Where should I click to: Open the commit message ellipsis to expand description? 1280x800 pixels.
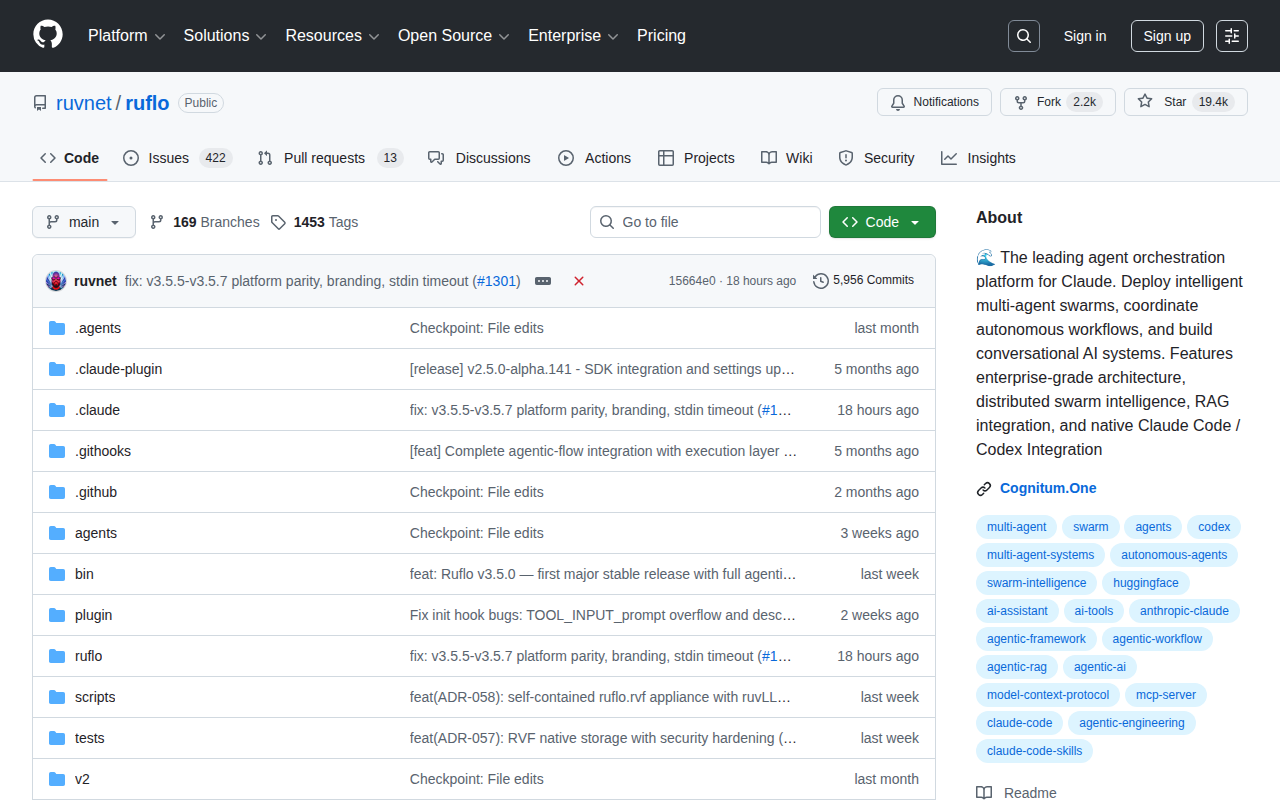(542, 281)
